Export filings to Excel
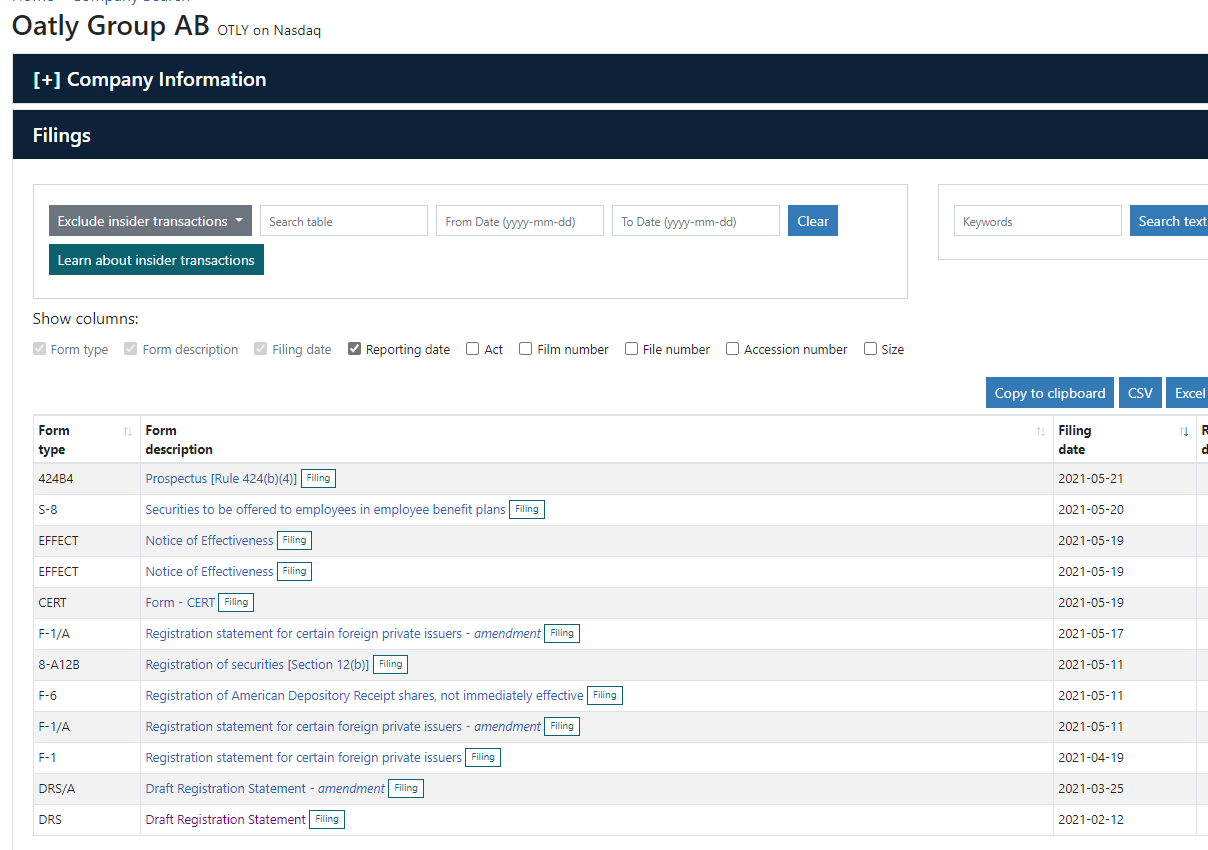 point(1187,393)
